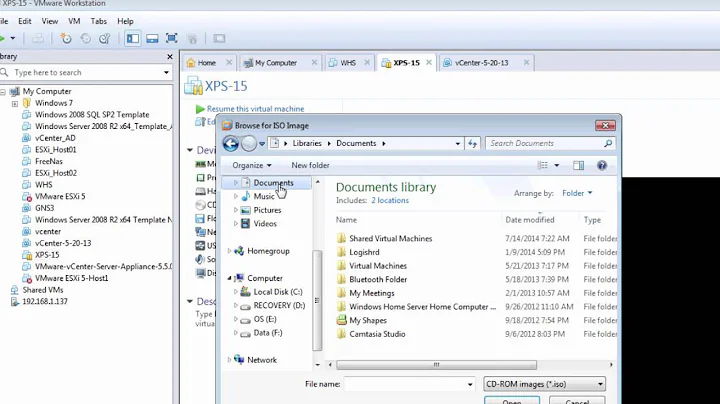
Task: Open the recent locations dropdown arrow
Action: point(262,144)
